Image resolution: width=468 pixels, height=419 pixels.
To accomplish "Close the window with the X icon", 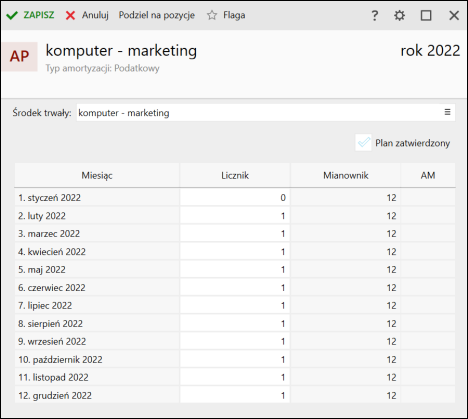I will point(454,15).
